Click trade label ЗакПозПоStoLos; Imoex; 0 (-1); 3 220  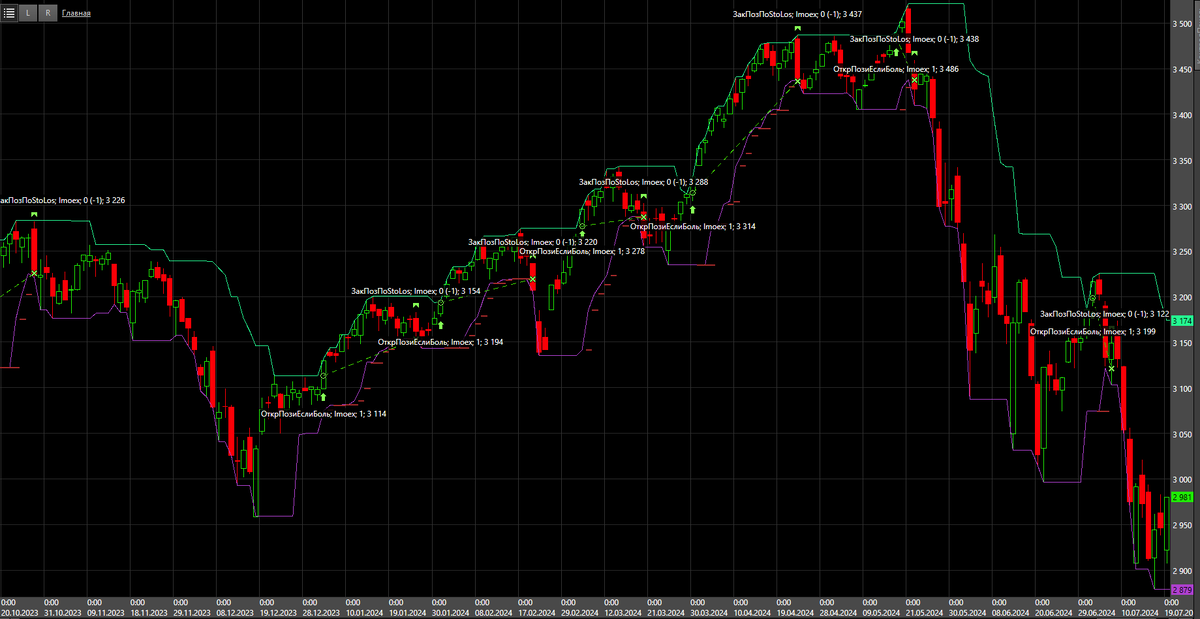(x=533, y=242)
